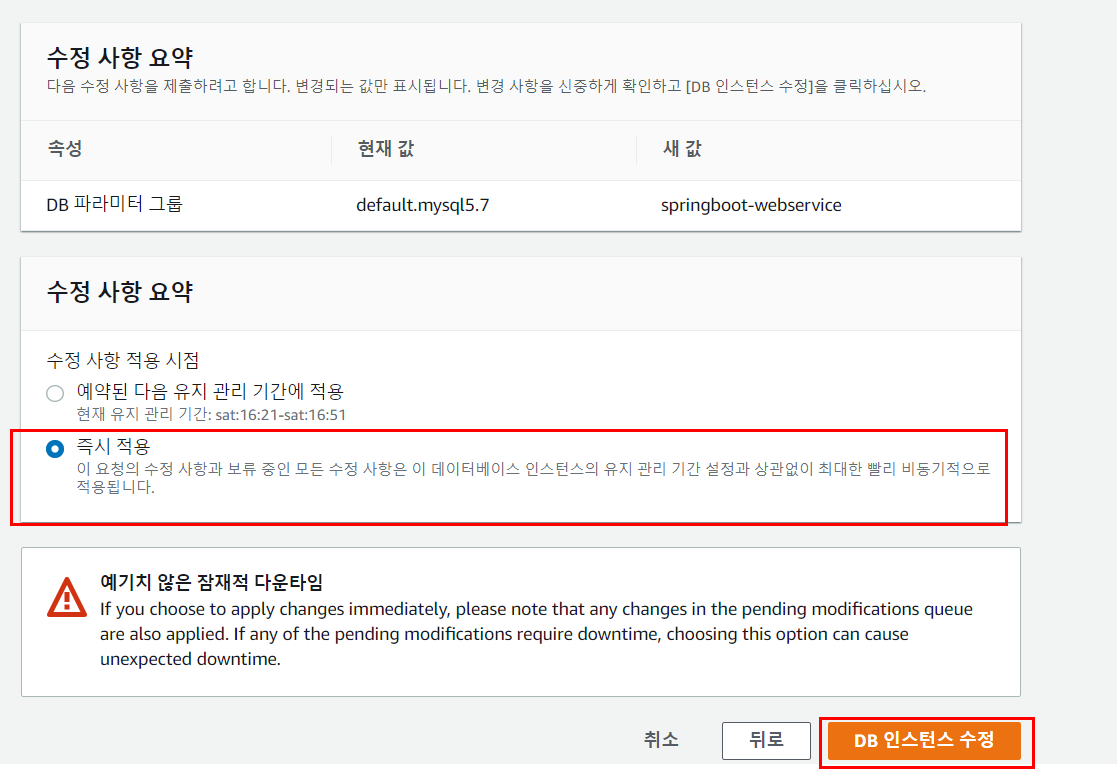1117x769 pixels.
Task: Click the '수정 사항 적용 시점' label
Action: pyautogui.click(x=123, y=360)
